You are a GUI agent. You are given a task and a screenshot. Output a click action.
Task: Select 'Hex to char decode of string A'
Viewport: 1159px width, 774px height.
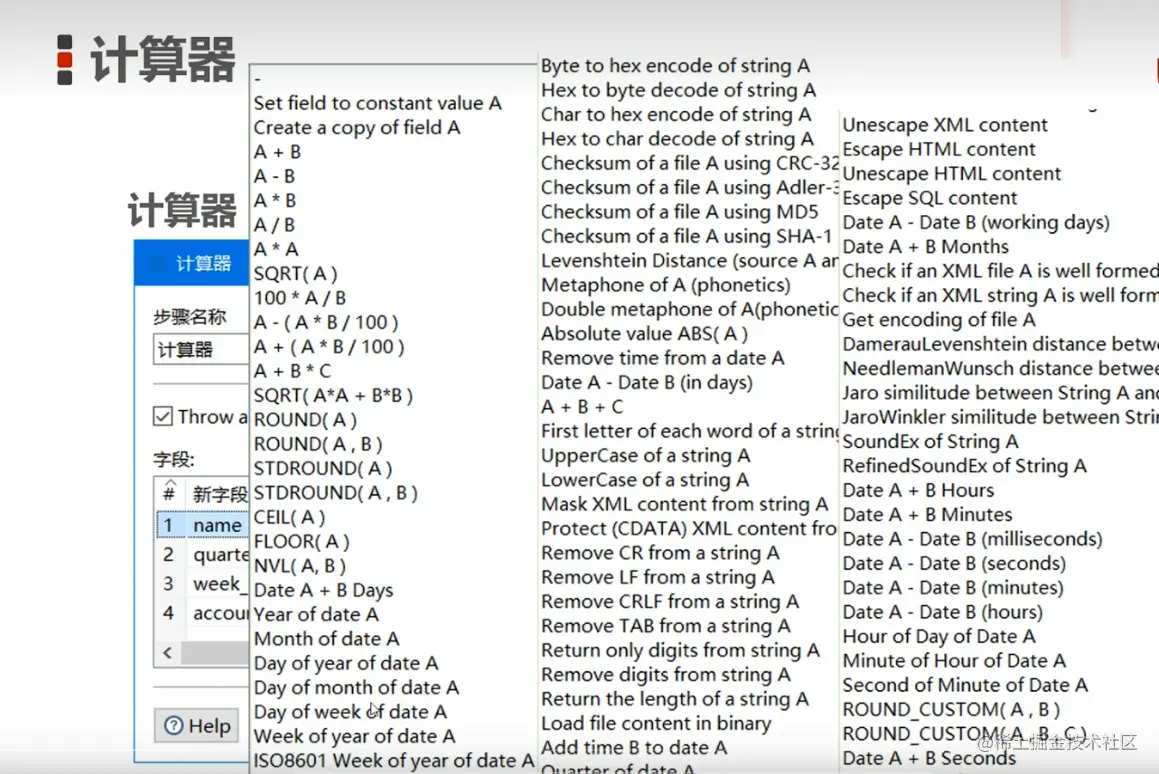pos(677,138)
